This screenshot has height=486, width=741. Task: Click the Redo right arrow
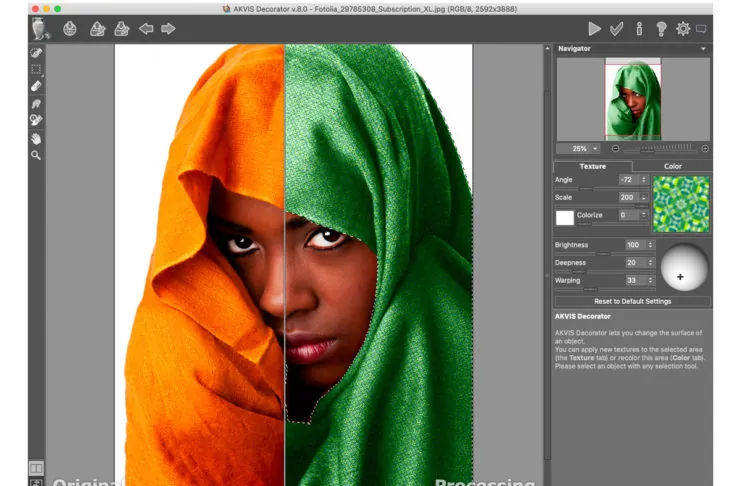[x=168, y=29]
